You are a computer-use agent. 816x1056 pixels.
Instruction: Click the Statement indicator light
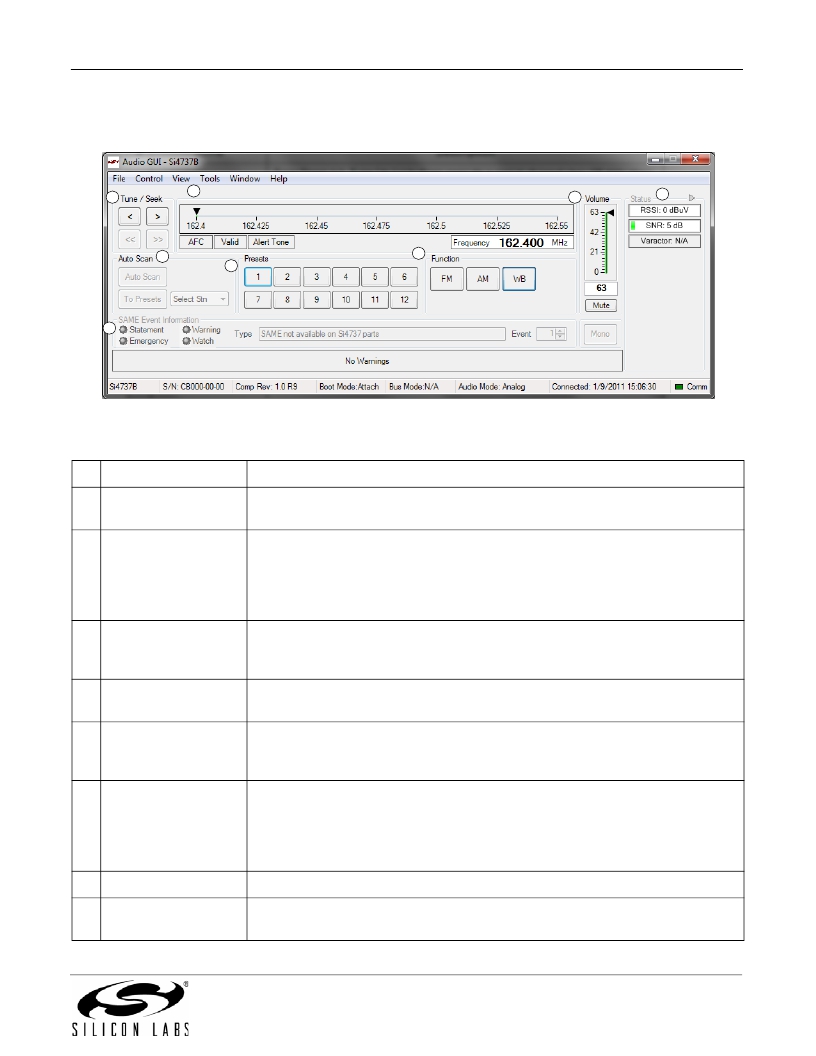123,330
